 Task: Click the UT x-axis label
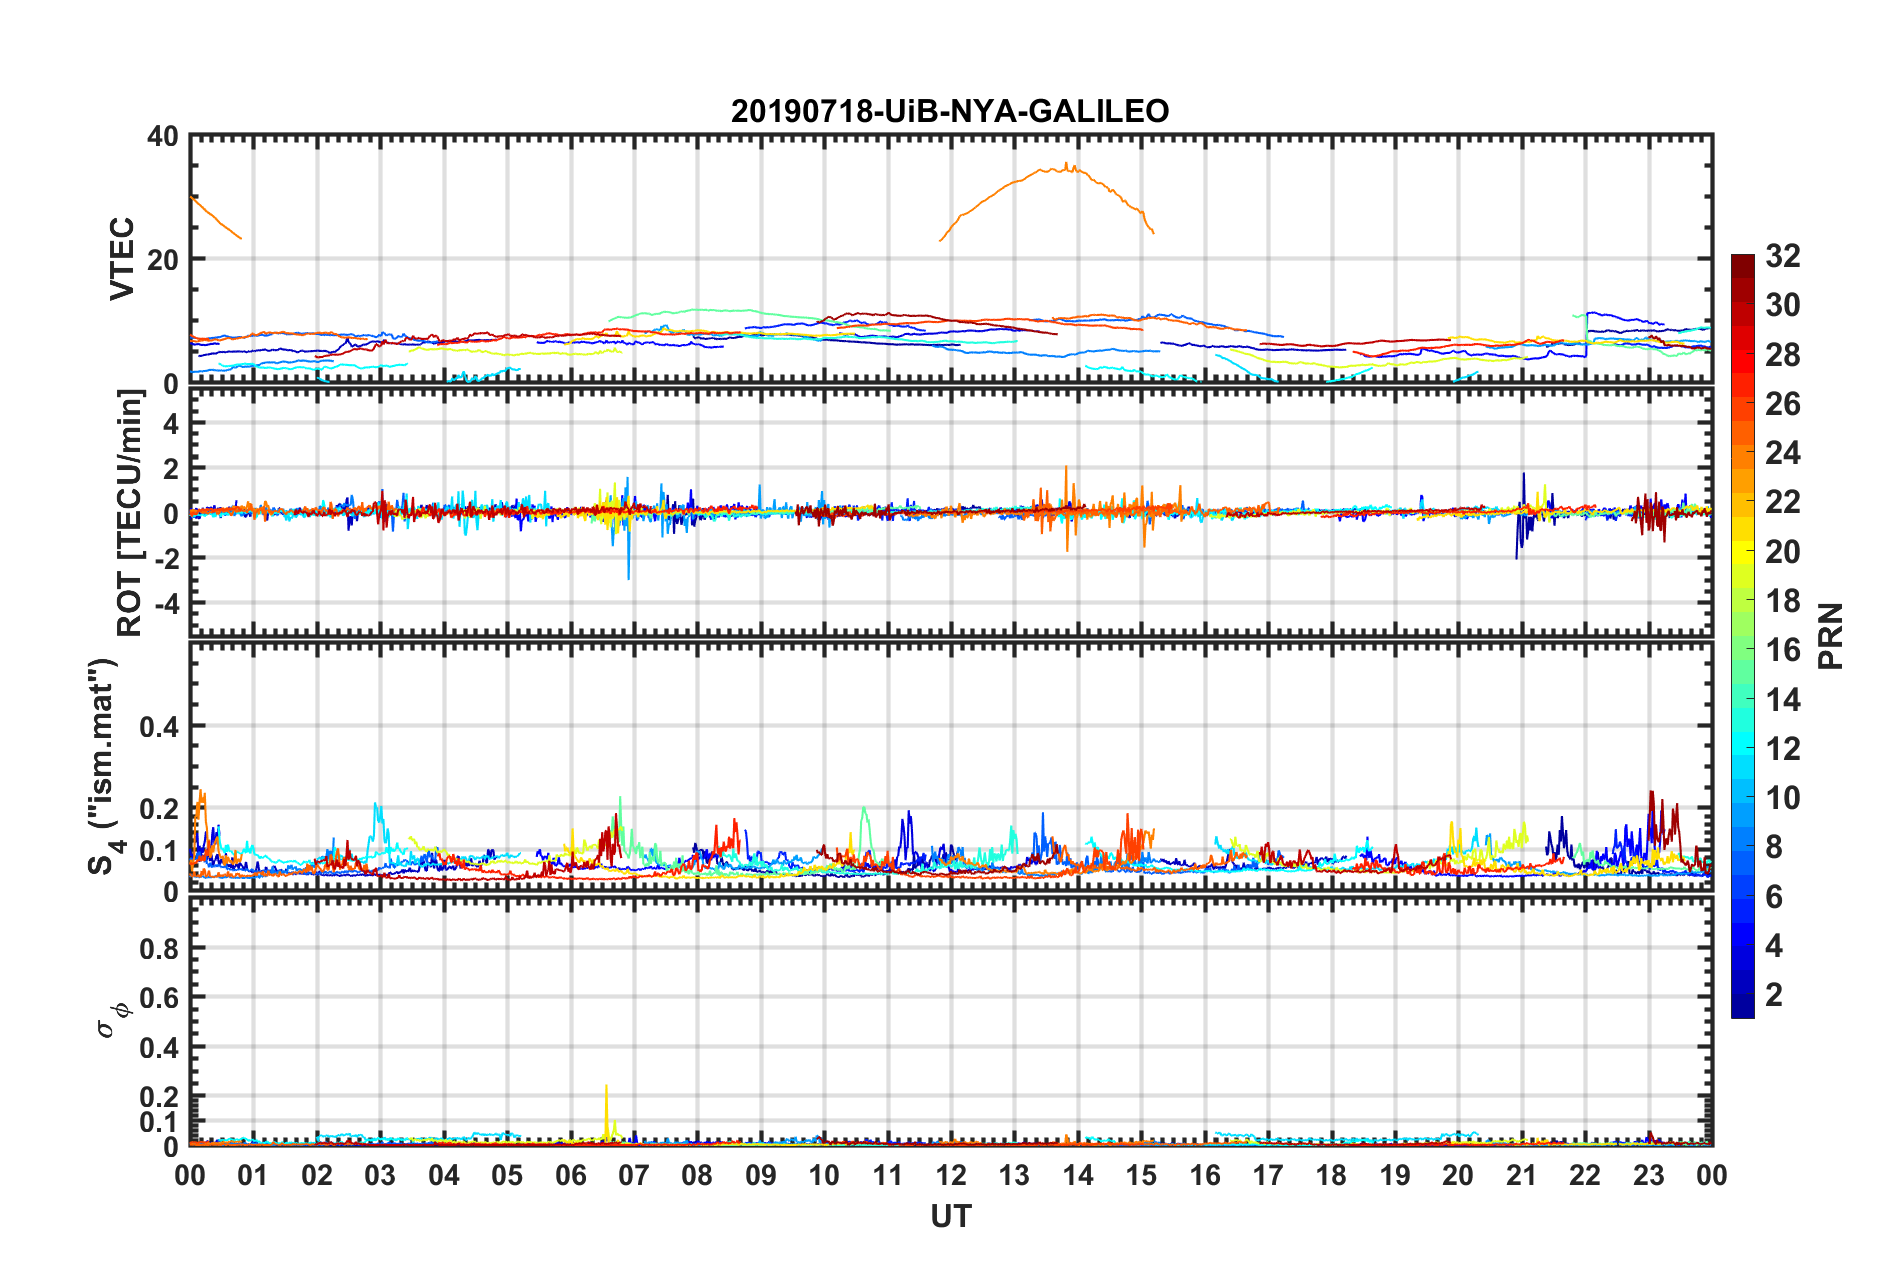tap(951, 1216)
